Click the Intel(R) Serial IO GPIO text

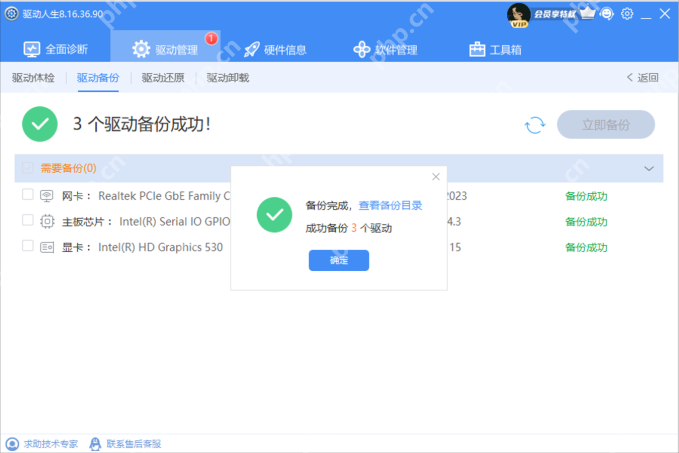[x=175, y=222]
